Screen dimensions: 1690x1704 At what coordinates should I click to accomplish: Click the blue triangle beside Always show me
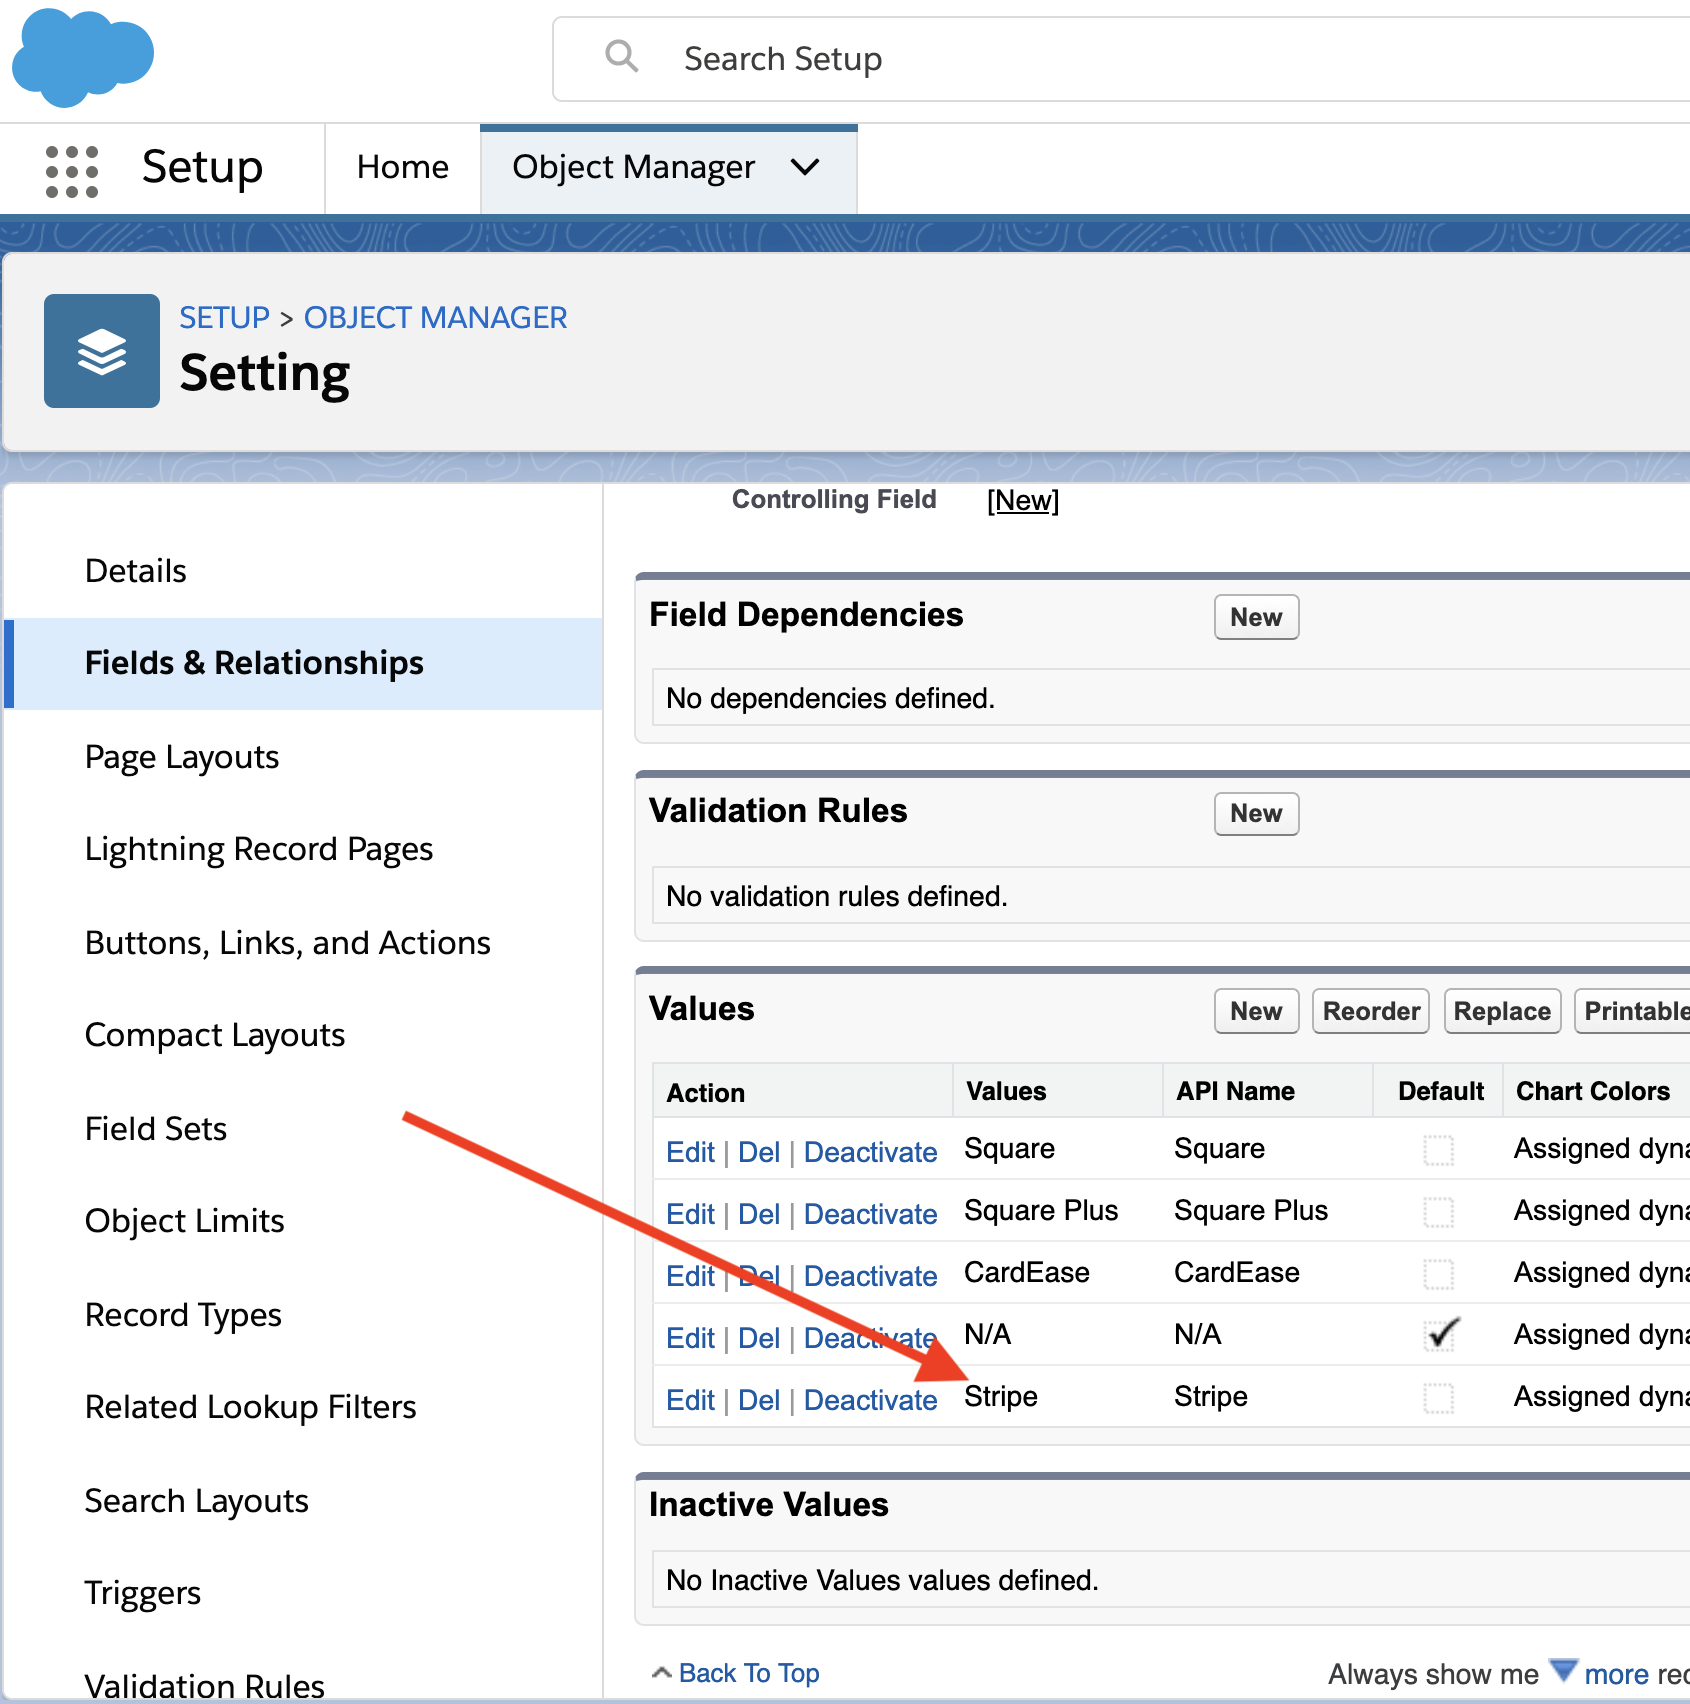tap(1563, 1670)
